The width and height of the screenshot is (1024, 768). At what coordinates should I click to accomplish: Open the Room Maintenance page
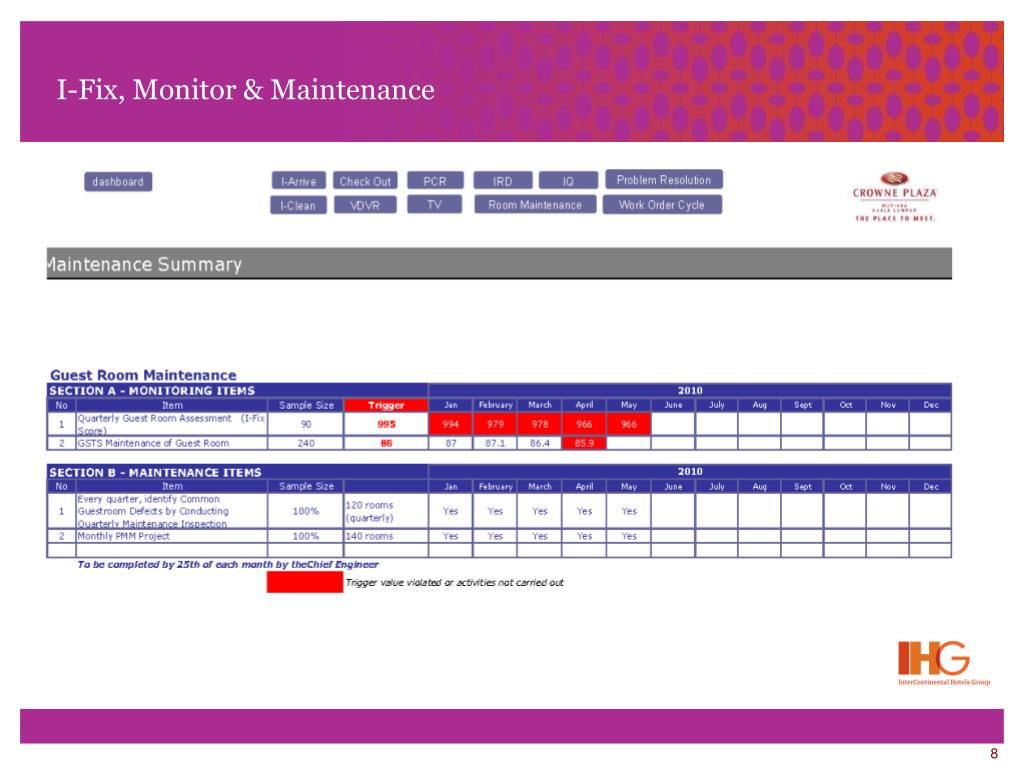535,204
